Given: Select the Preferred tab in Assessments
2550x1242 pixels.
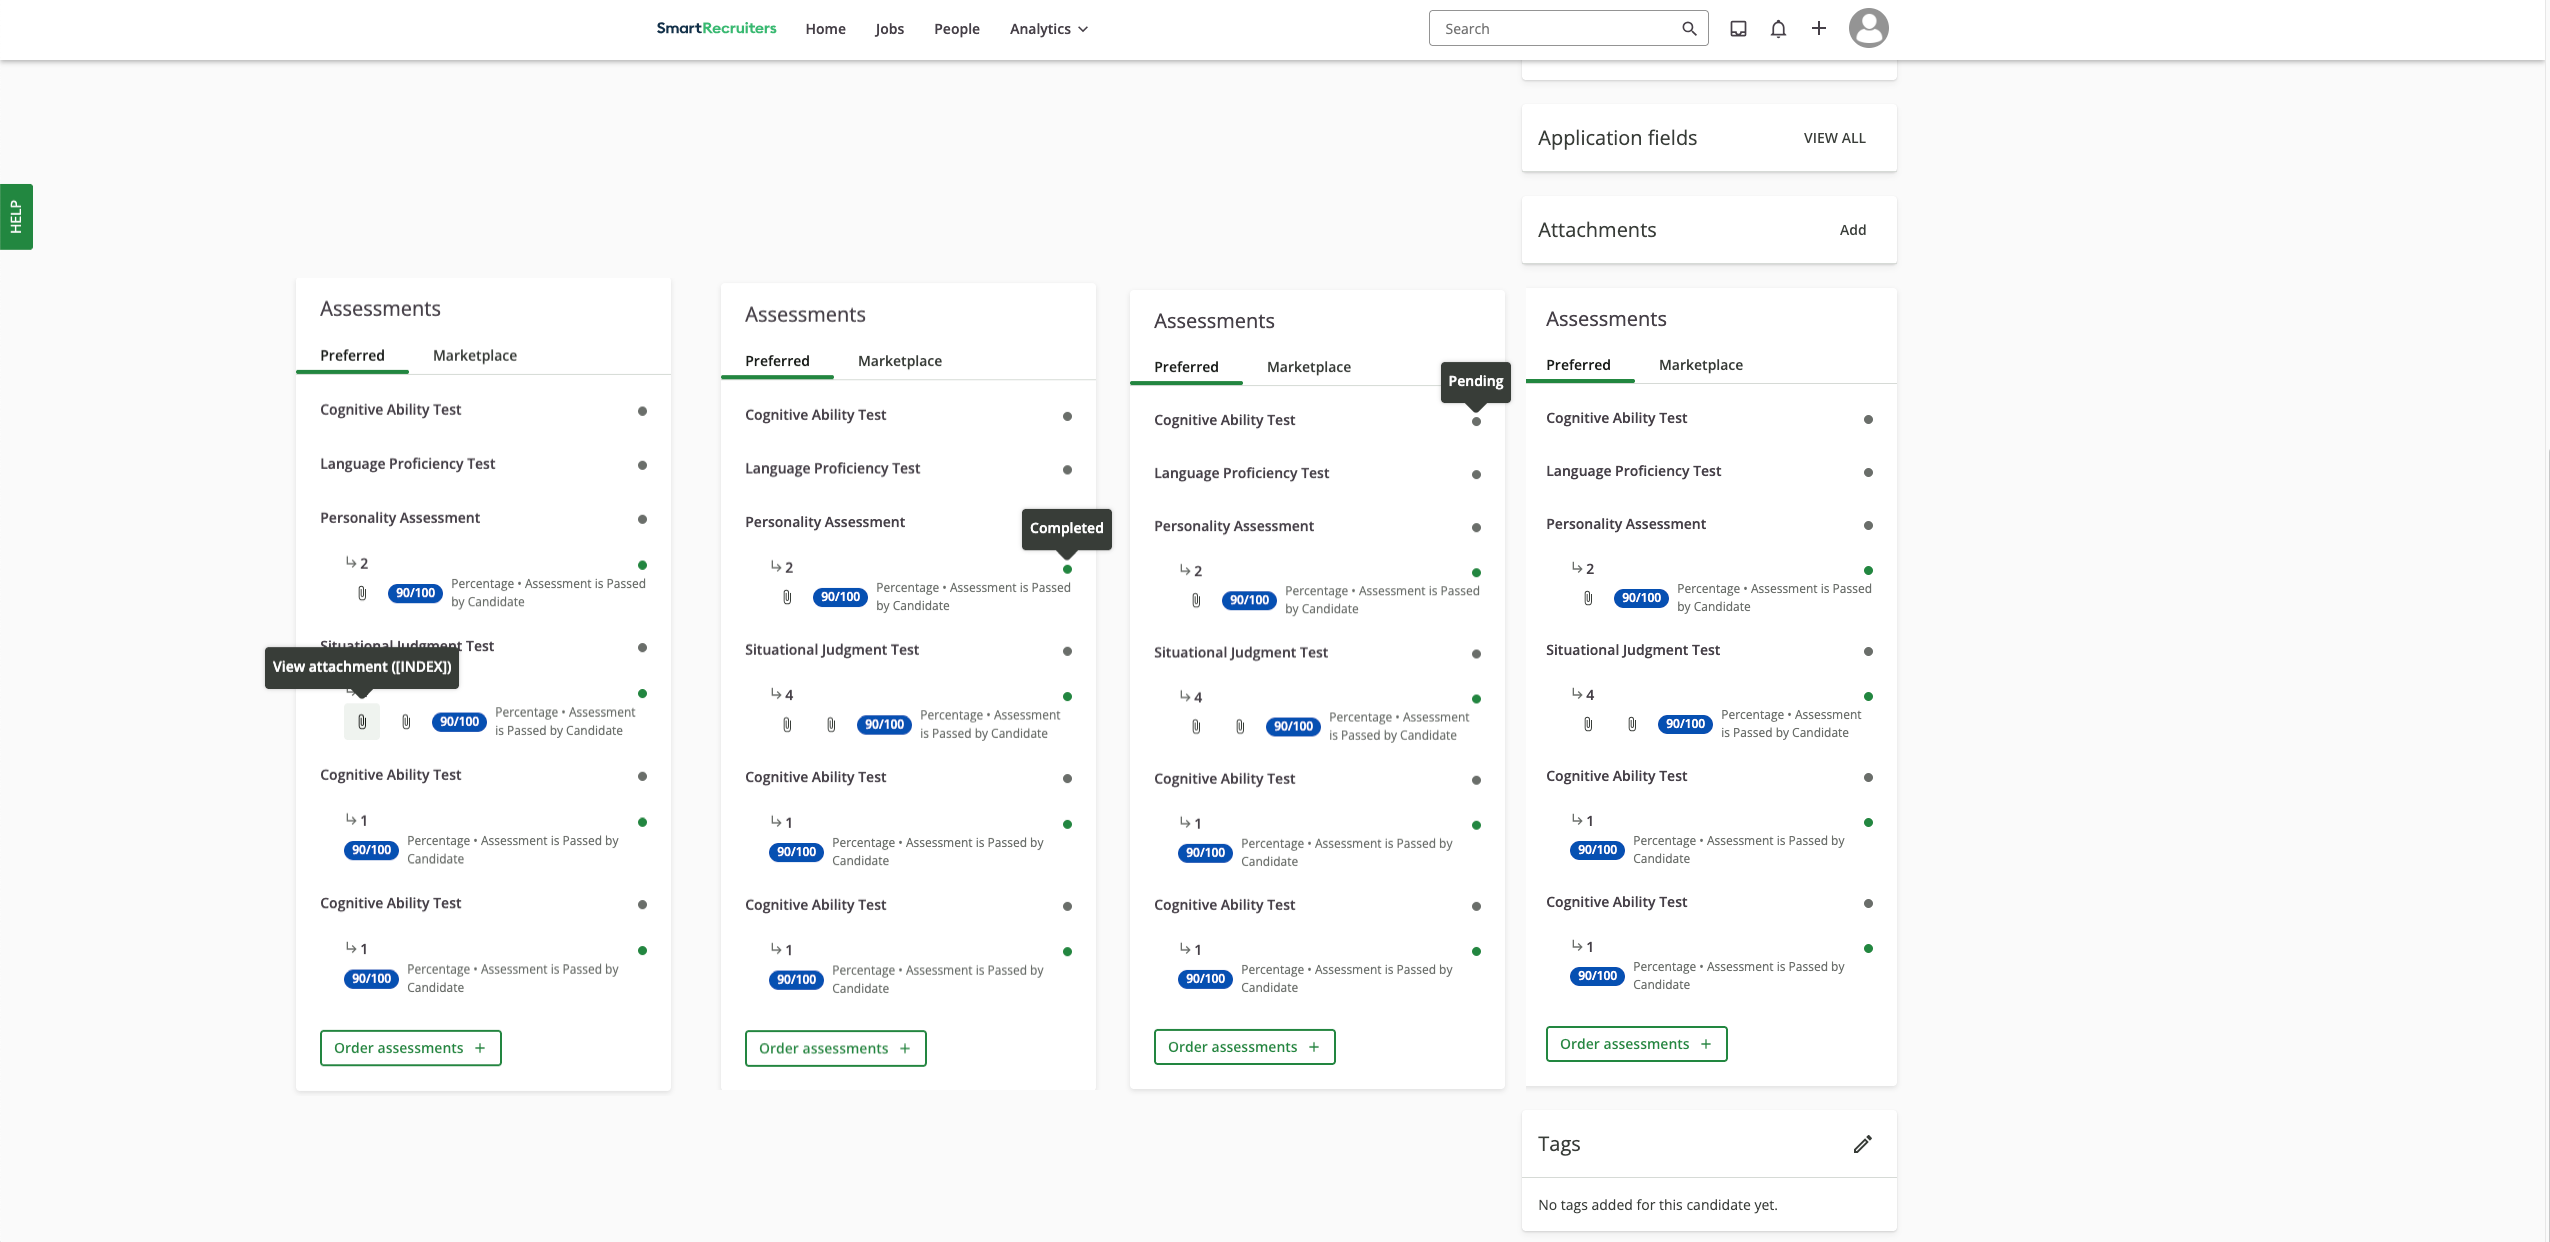Looking at the screenshot, I should pos(352,355).
